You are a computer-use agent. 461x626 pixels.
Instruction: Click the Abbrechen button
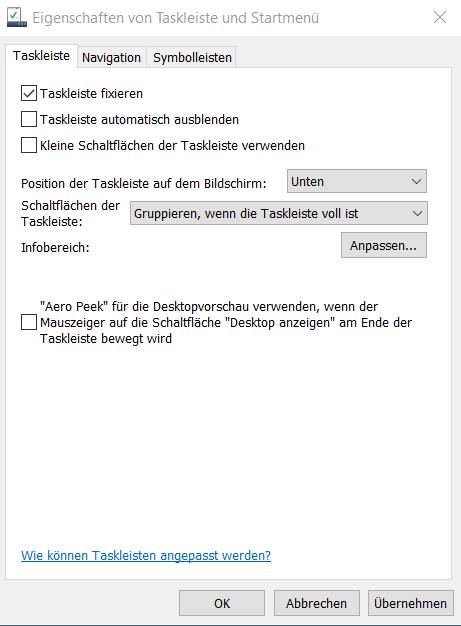click(317, 603)
